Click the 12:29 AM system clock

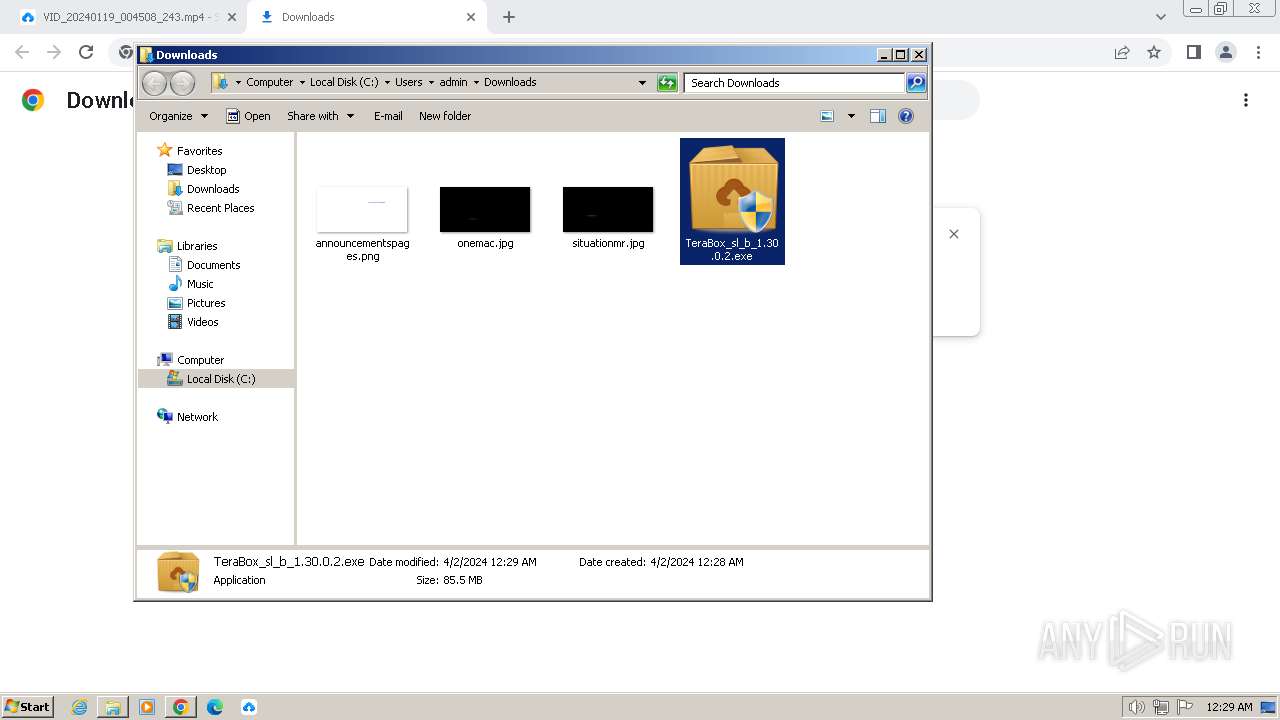pyautogui.click(x=1230, y=707)
